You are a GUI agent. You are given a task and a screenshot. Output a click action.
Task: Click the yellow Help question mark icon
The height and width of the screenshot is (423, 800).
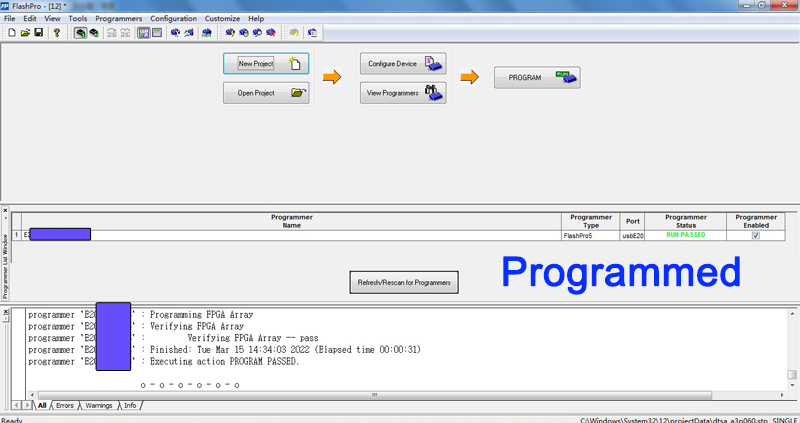pos(57,33)
